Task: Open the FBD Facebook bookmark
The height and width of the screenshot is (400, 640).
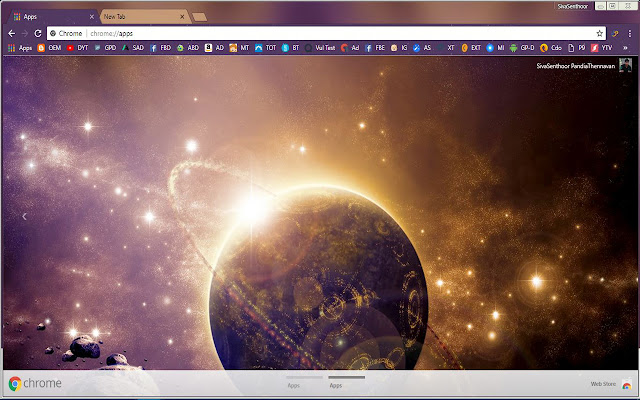Action: click(x=160, y=48)
